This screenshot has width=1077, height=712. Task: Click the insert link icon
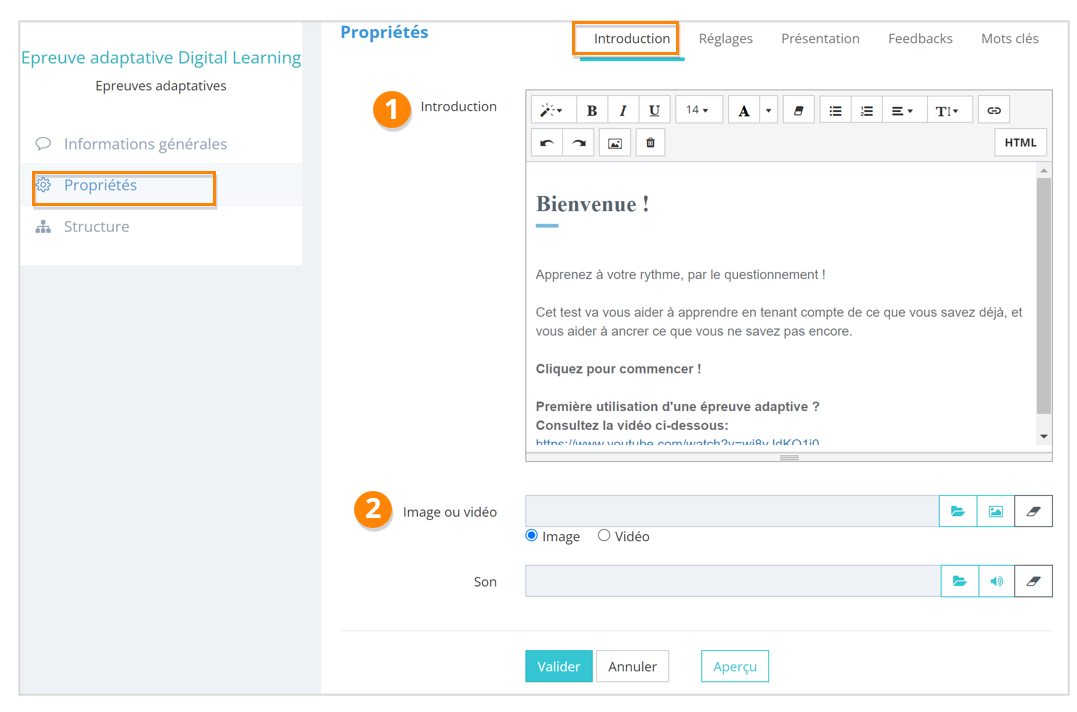[993, 110]
